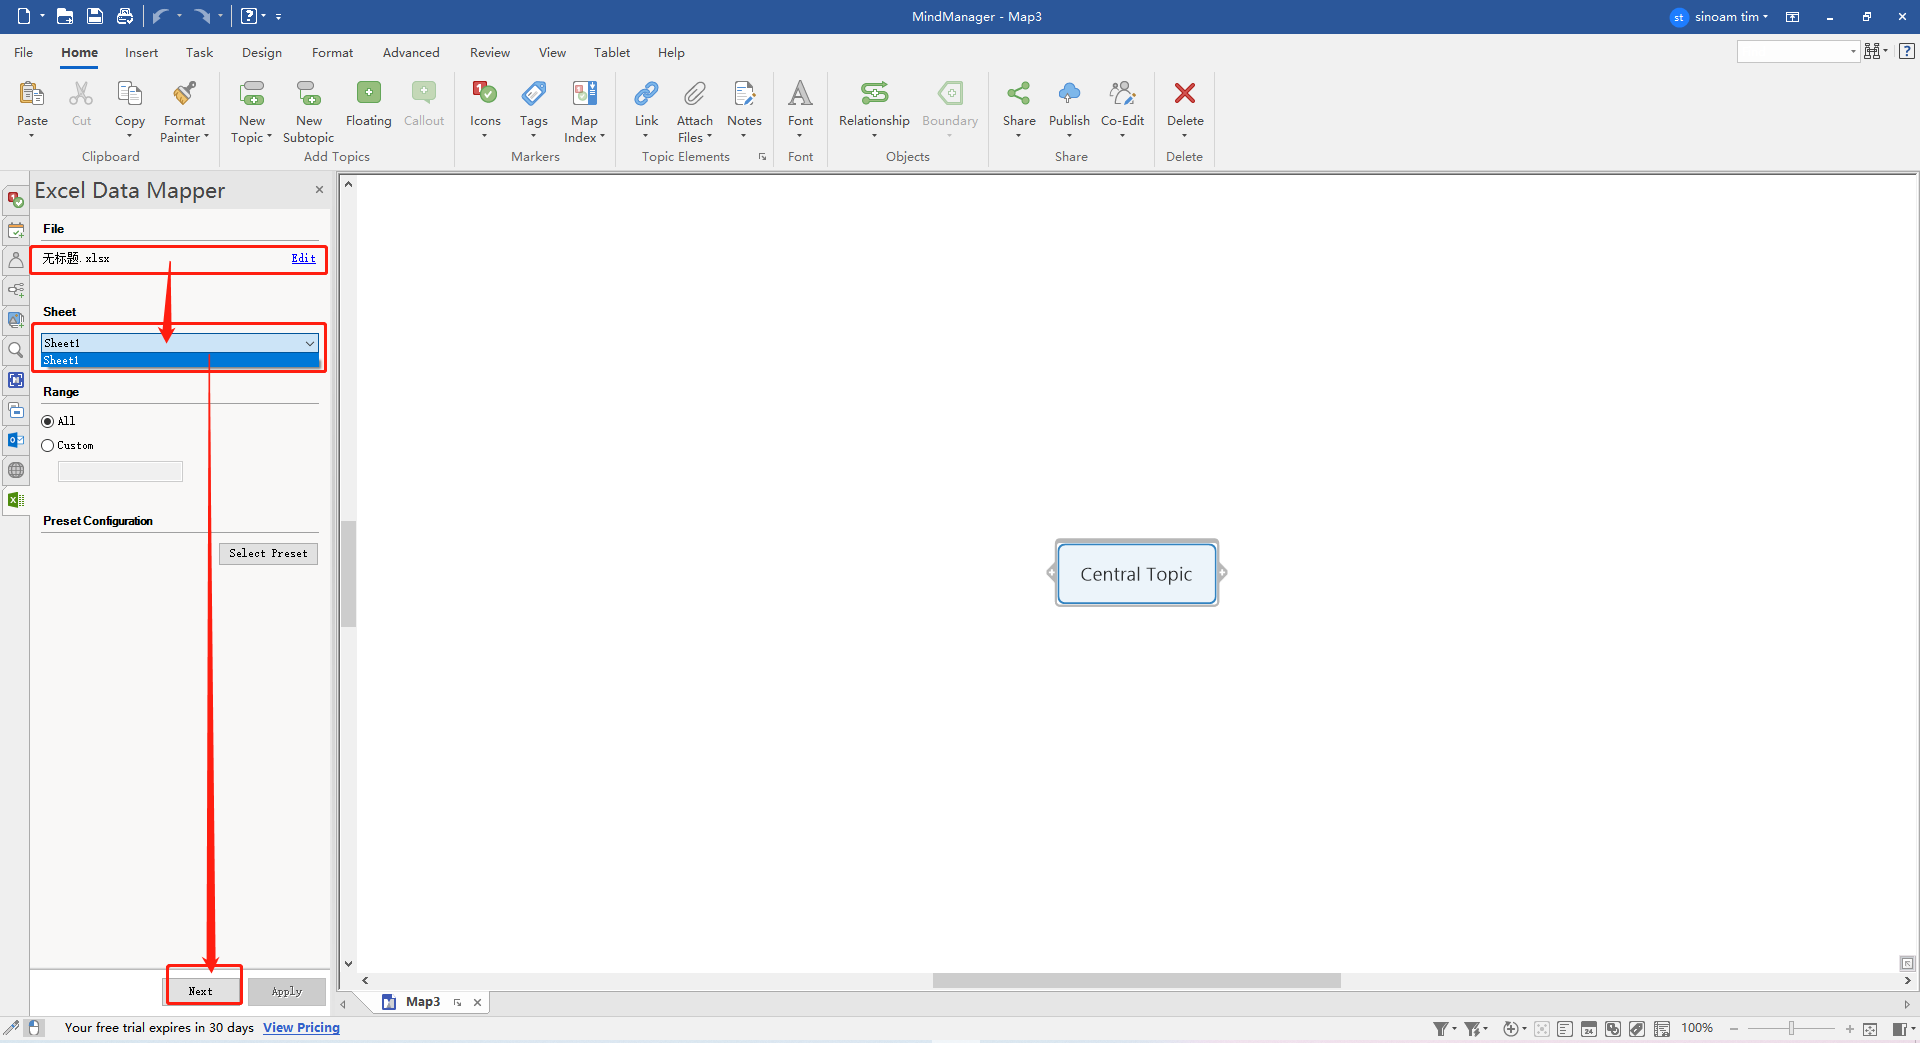Screen dimensions: 1920x1043
Task: Close the Excel Data Mapper panel
Action: 319,190
